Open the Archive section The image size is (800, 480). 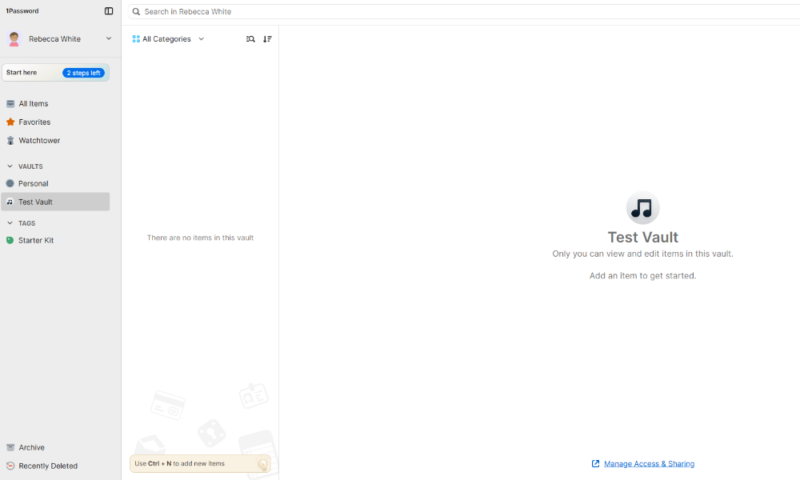[x=56, y=447]
